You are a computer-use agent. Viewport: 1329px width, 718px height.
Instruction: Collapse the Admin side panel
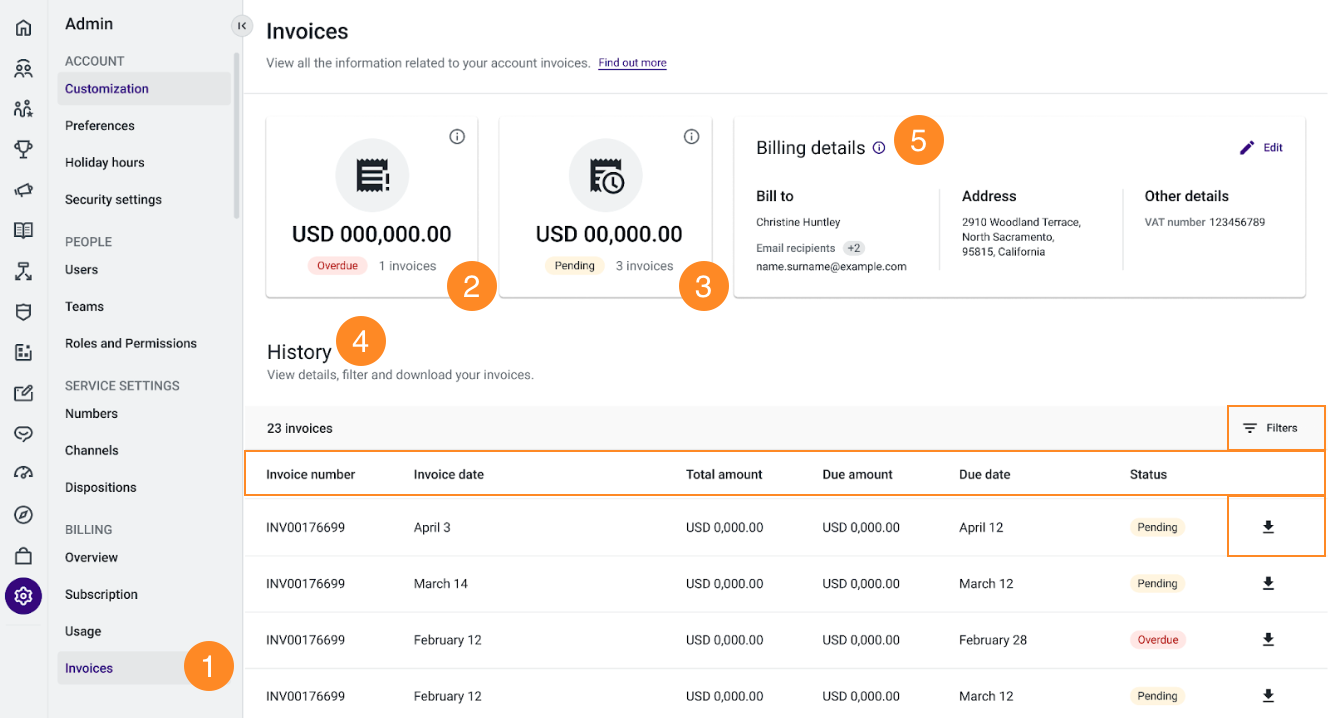[x=241, y=26]
